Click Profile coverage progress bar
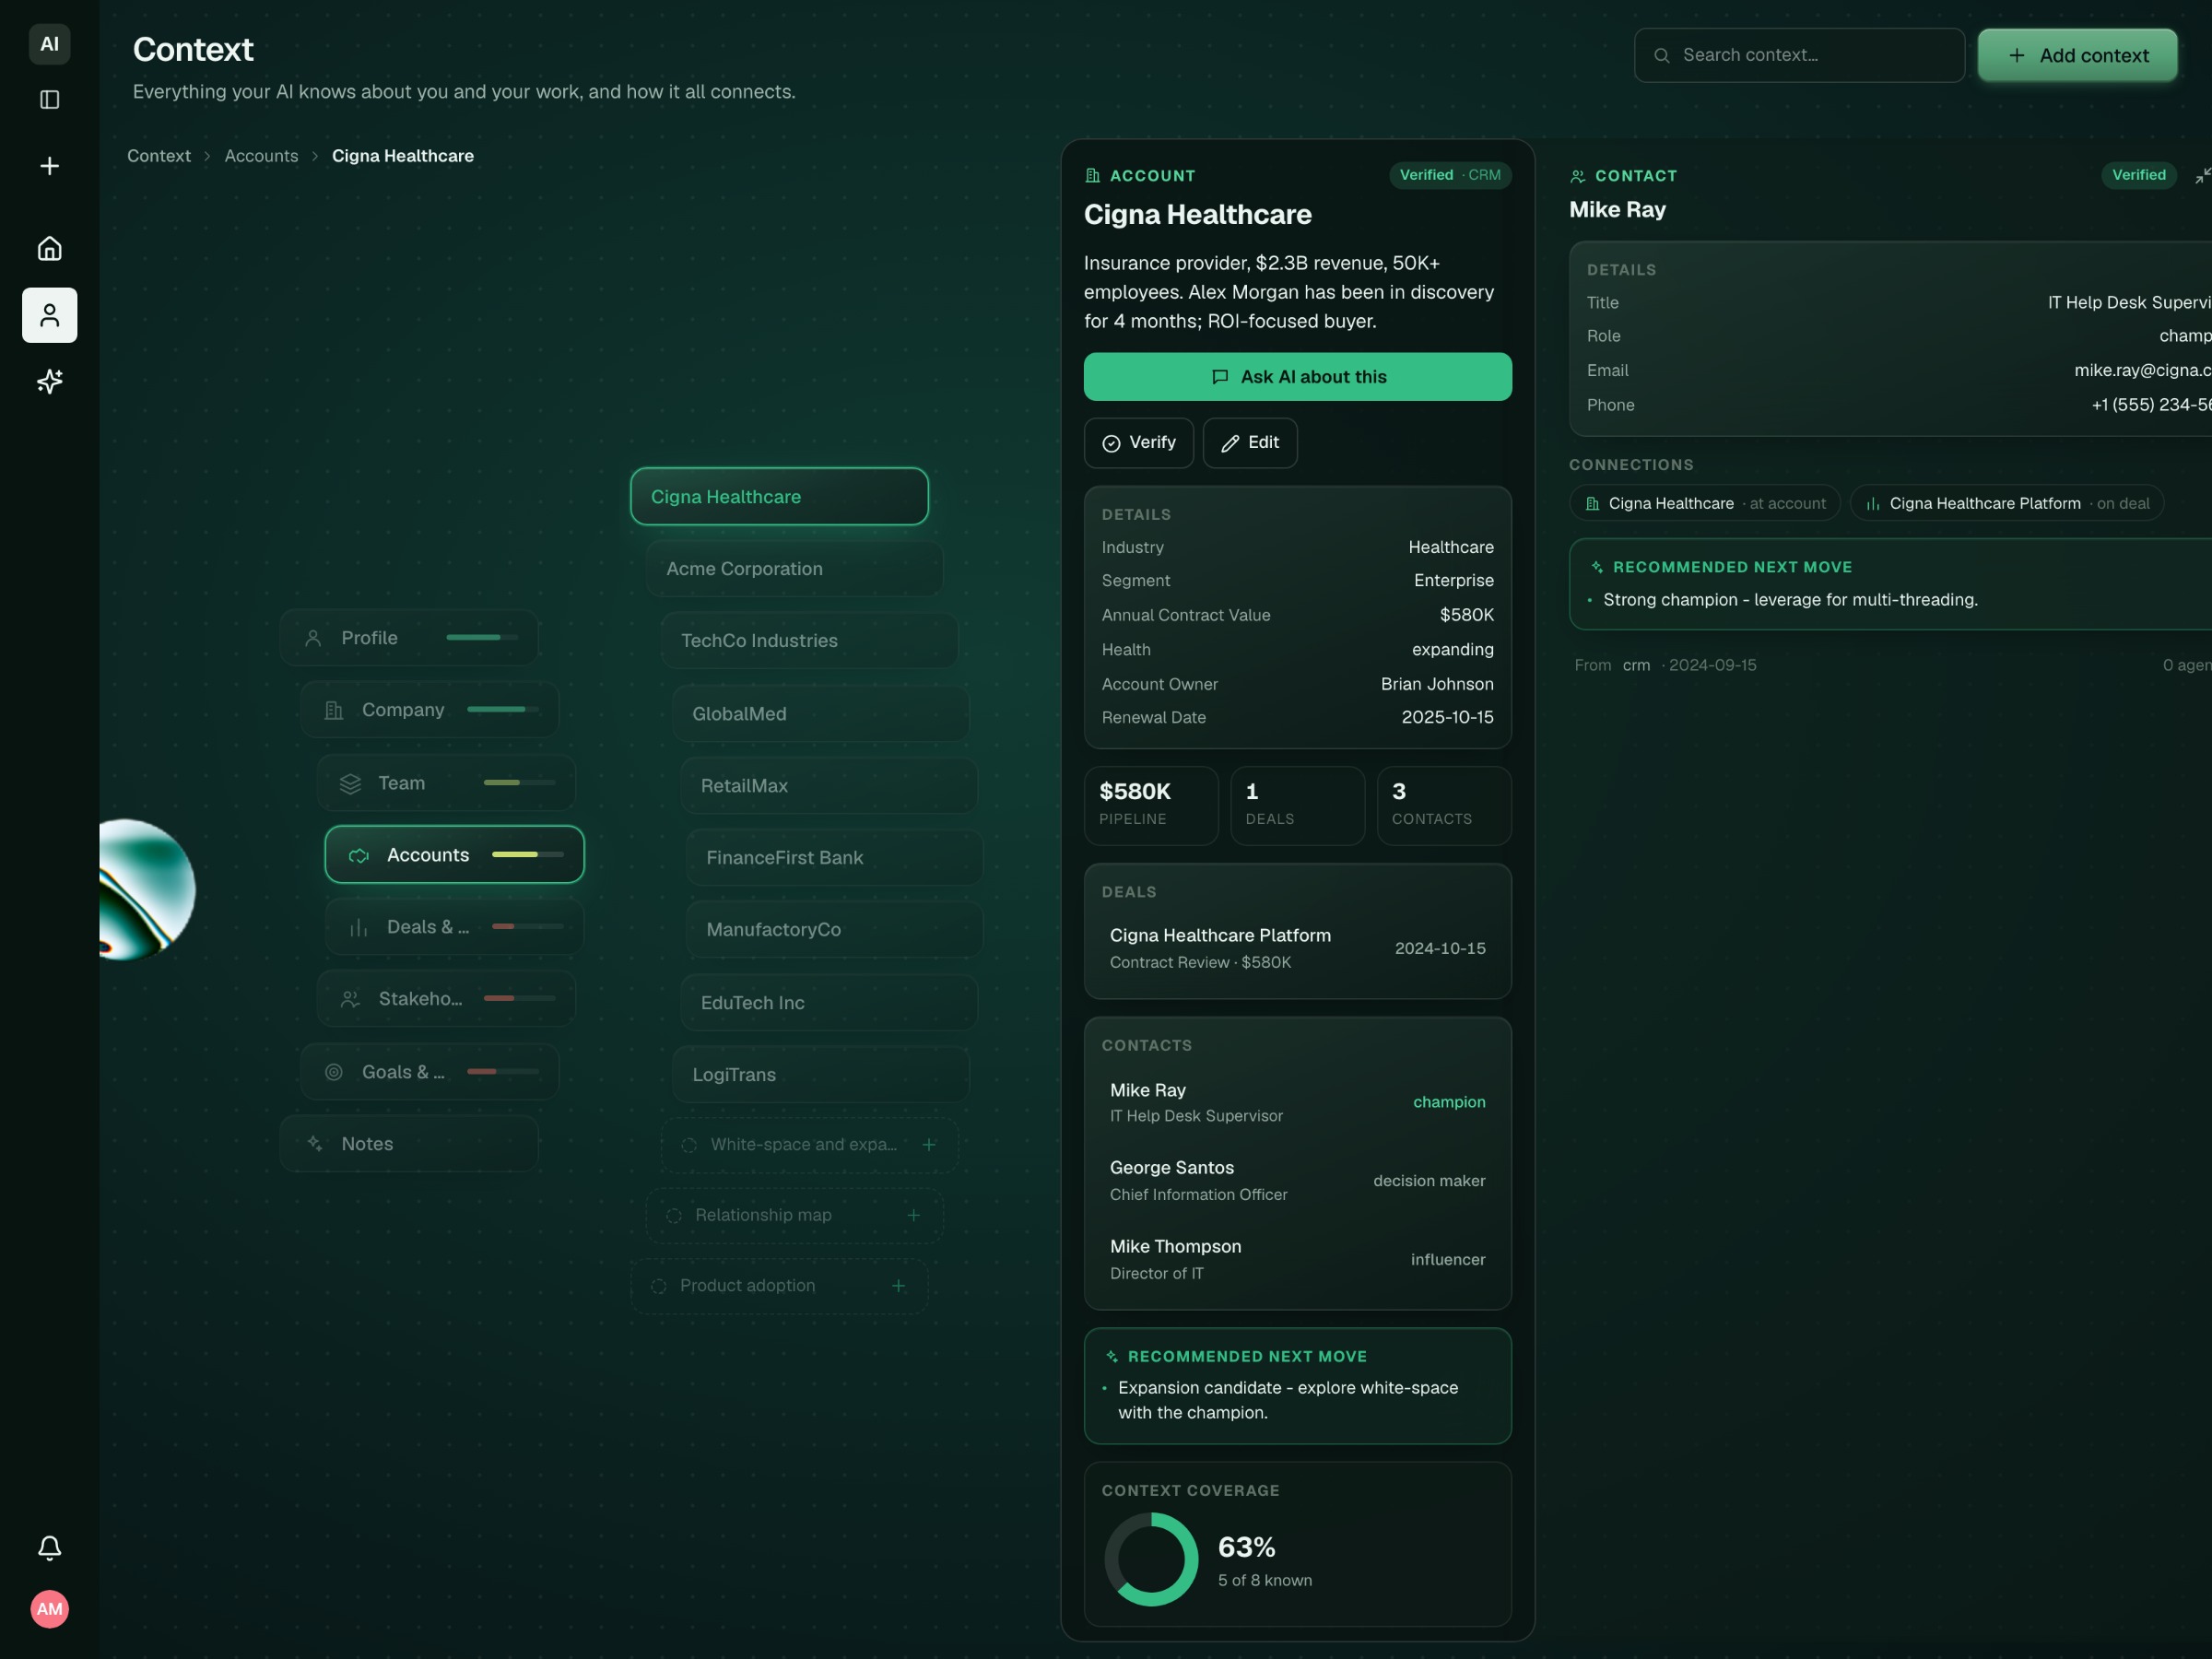The width and height of the screenshot is (2212, 1659). point(482,638)
